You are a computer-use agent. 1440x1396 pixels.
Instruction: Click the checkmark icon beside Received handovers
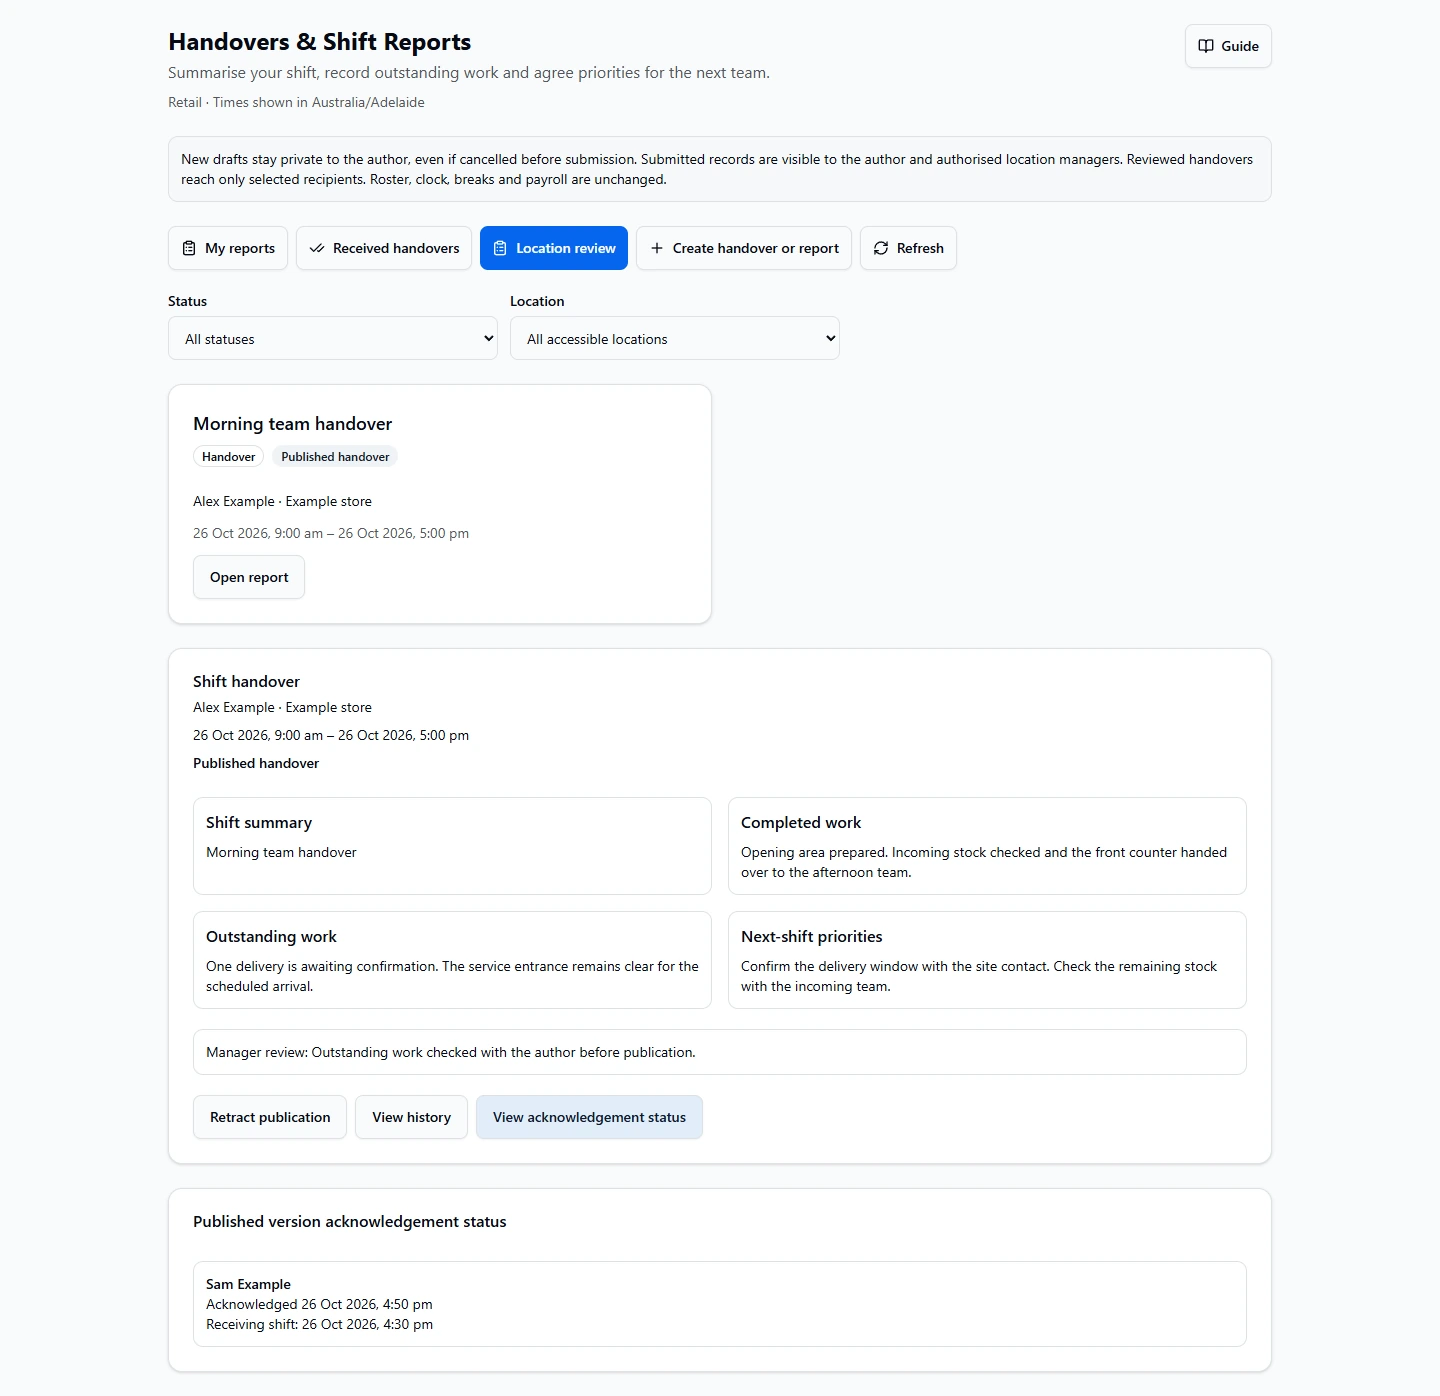[x=317, y=248]
